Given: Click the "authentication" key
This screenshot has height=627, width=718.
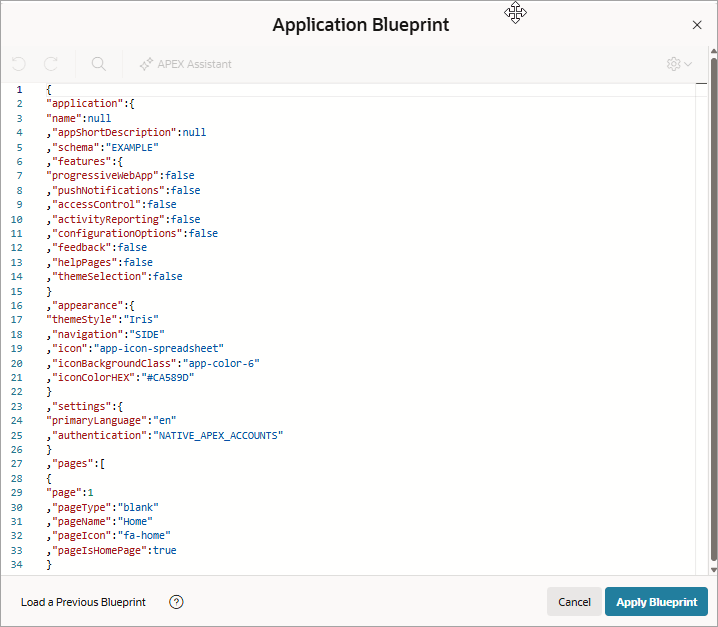Looking at the screenshot, I should point(99,435).
